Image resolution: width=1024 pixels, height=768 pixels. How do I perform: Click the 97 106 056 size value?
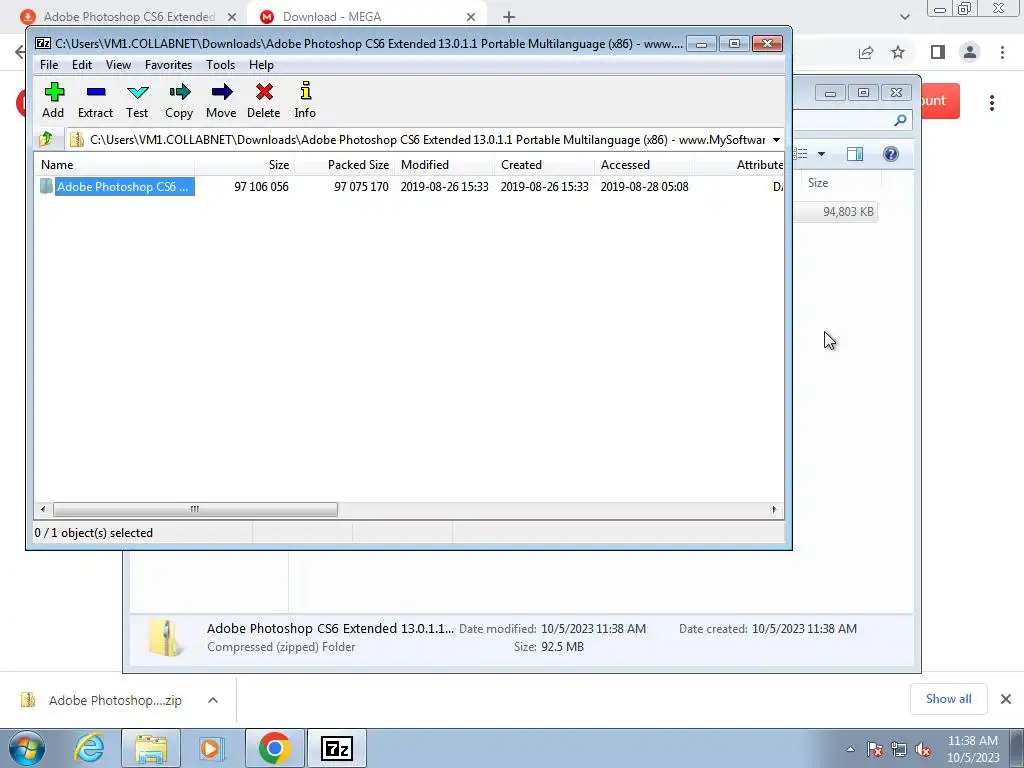point(261,187)
